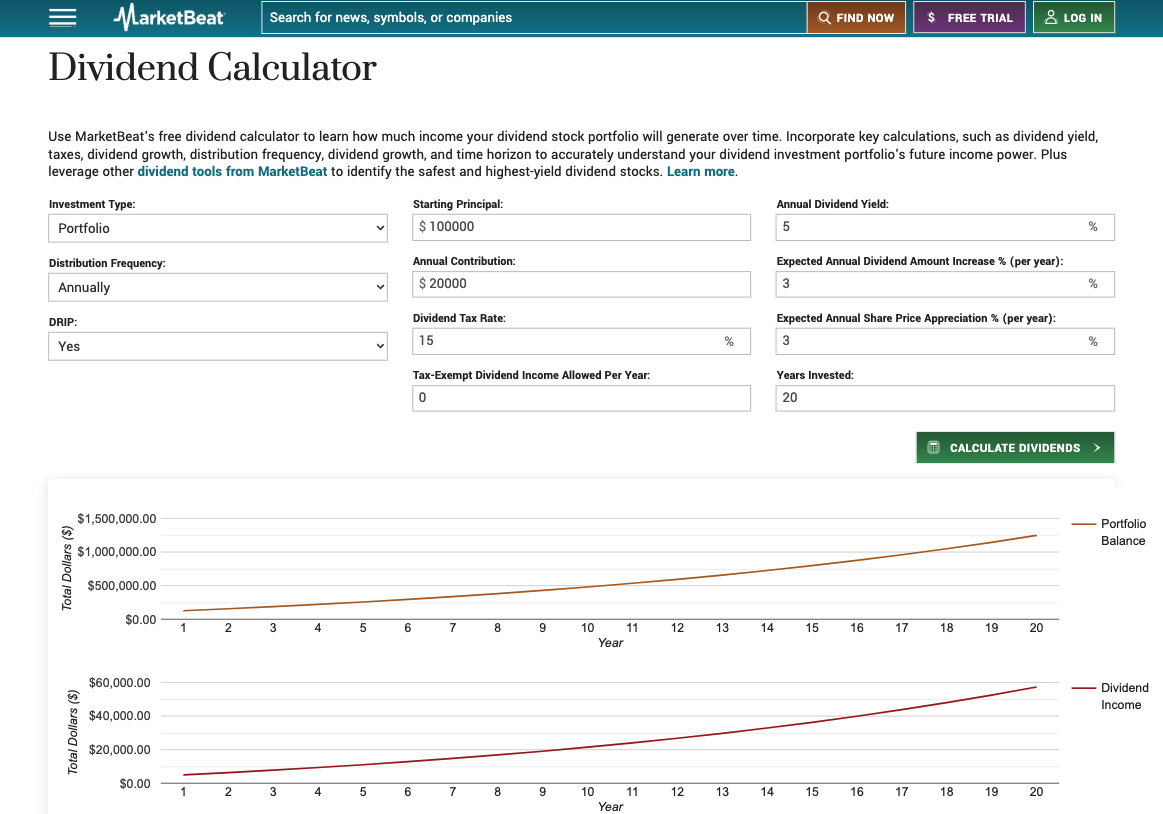Click the Tax-Exempt Dividend Income field
The width and height of the screenshot is (1163, 814).
[x=581, y=398]
